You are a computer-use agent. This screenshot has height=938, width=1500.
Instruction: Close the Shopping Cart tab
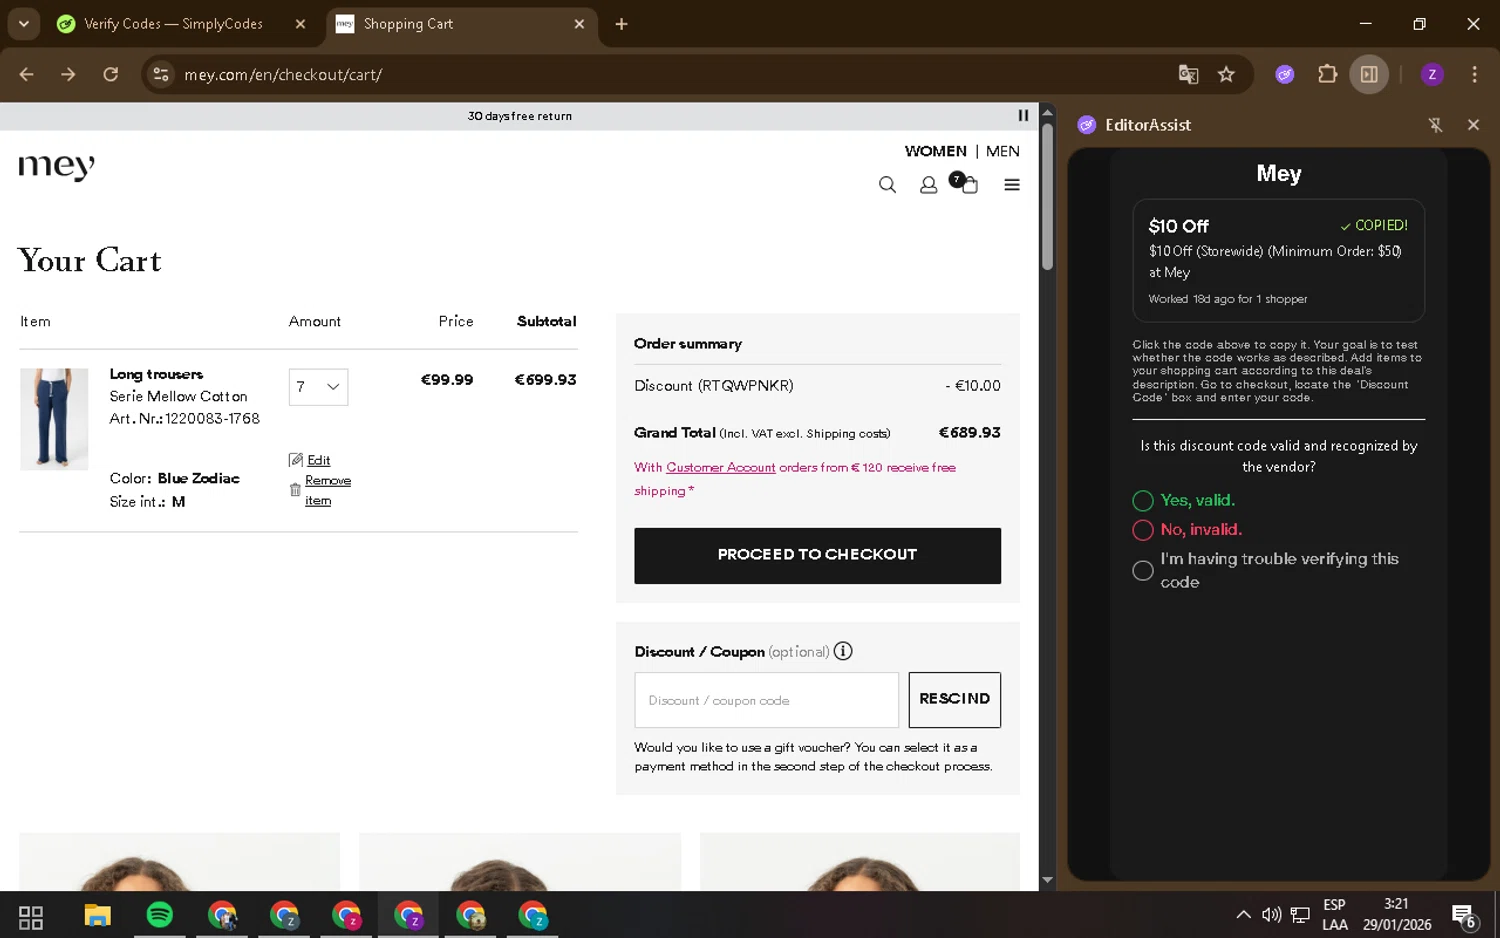coord(579,24)
